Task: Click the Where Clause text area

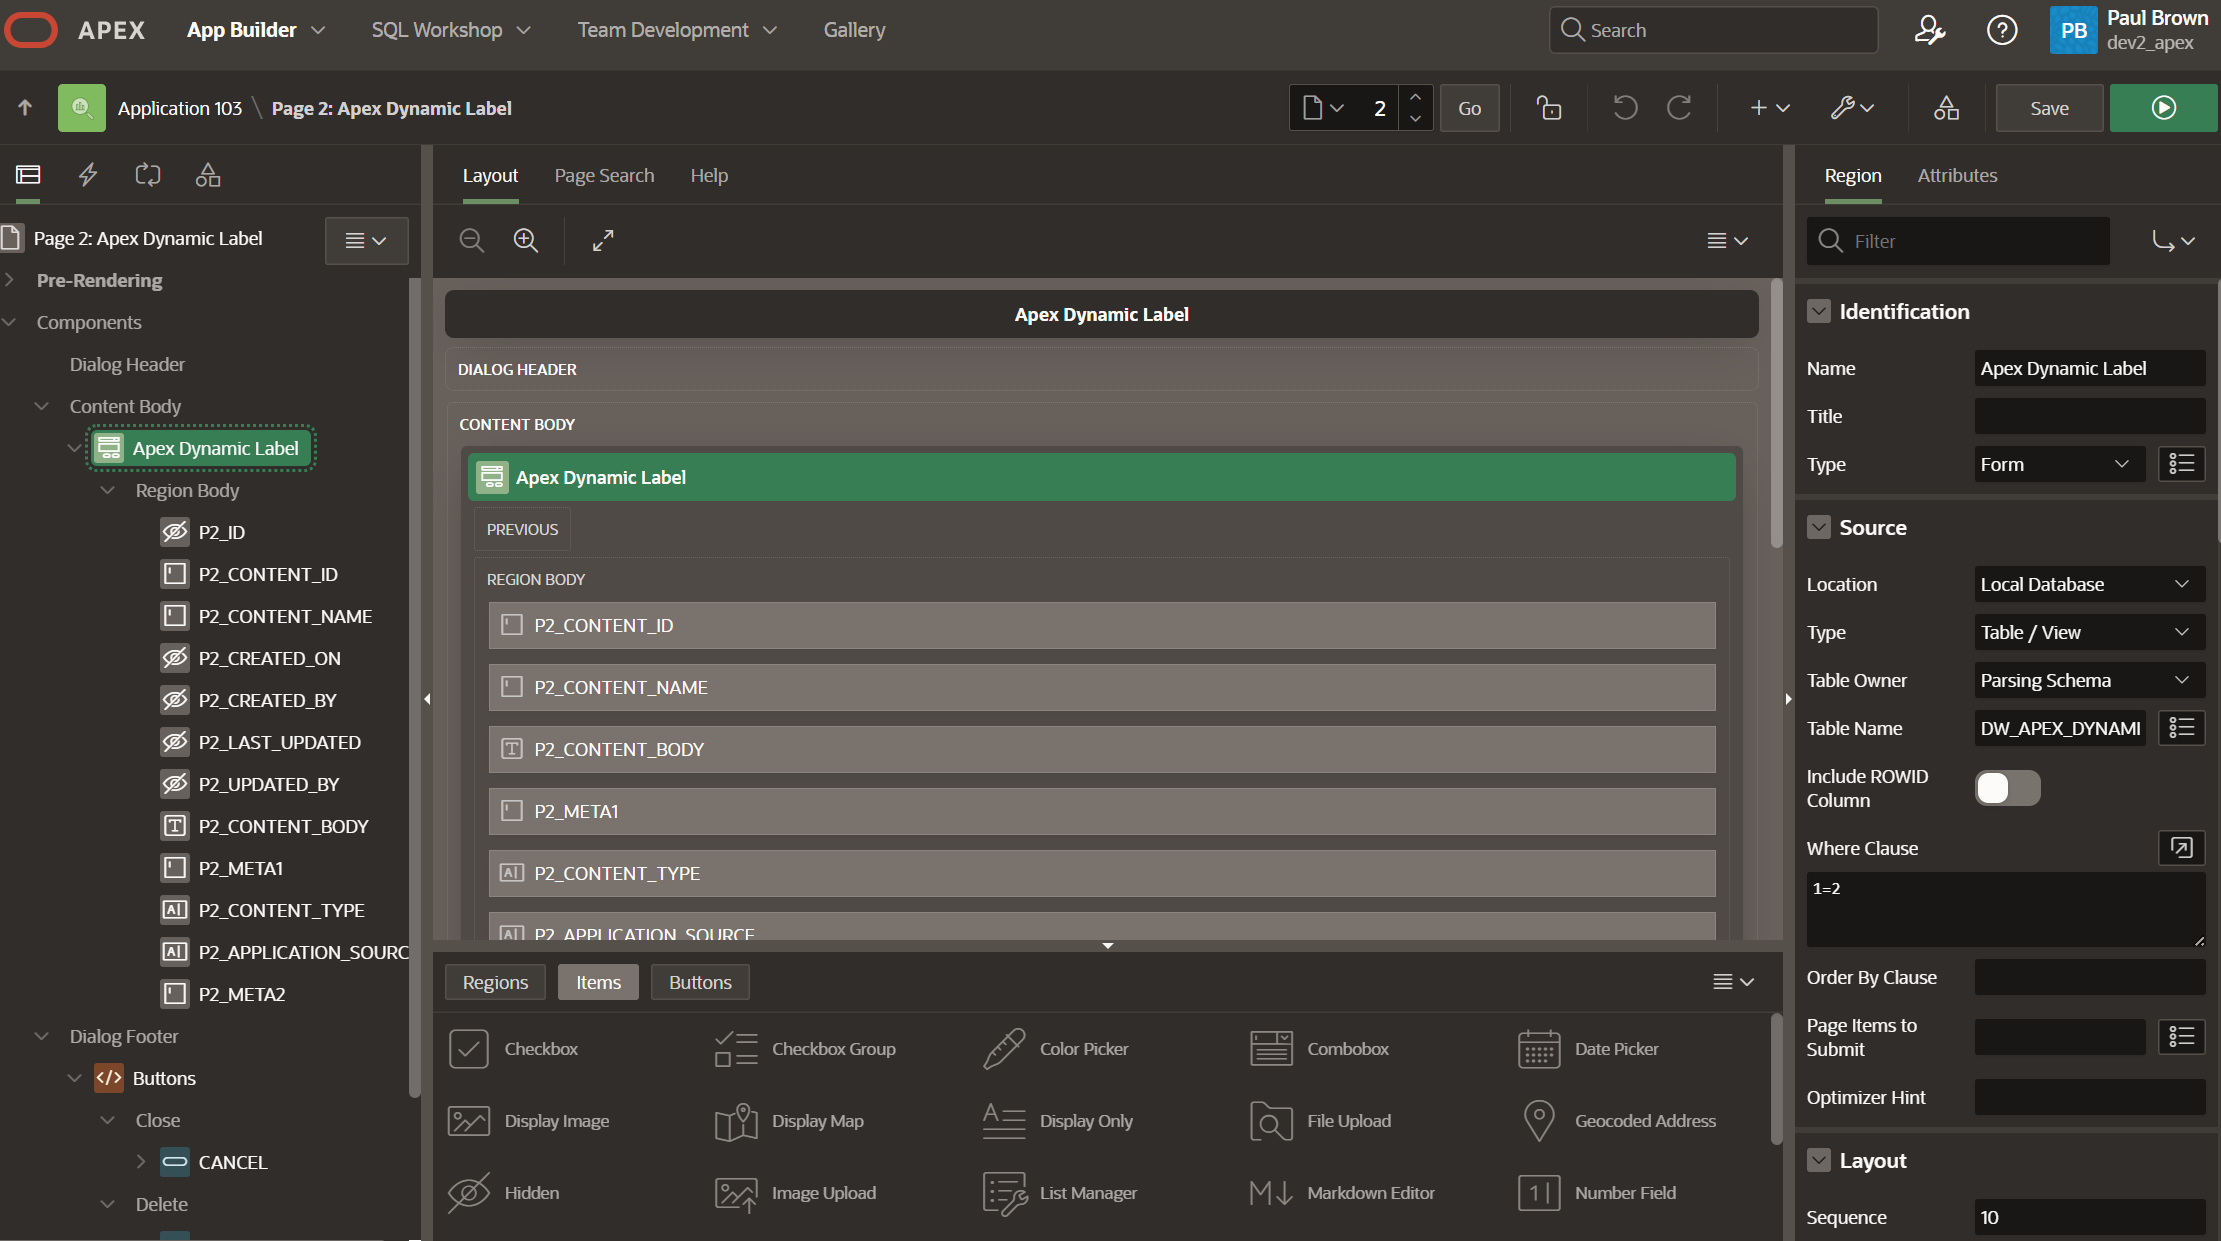Action: coord(2006,909)
